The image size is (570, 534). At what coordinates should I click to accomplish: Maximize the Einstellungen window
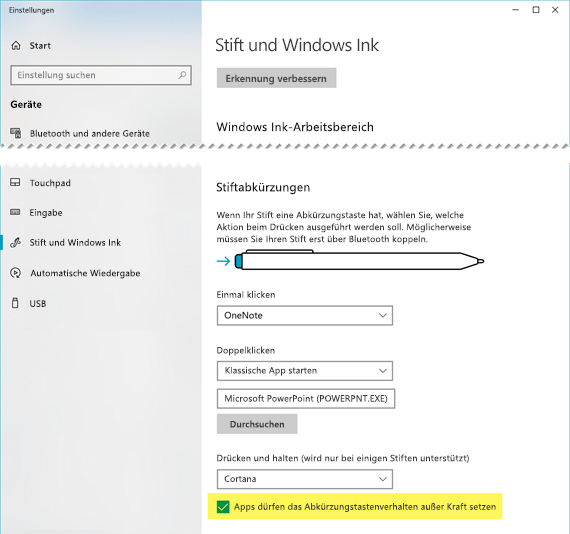click(536, 10)
